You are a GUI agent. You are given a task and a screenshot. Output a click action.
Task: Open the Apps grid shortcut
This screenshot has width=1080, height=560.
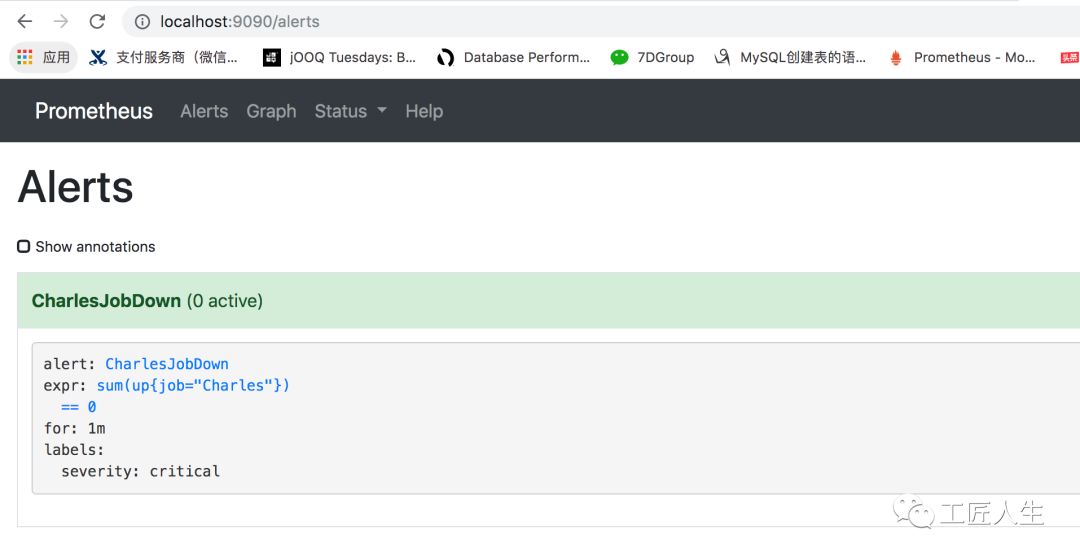pos(43,57)
